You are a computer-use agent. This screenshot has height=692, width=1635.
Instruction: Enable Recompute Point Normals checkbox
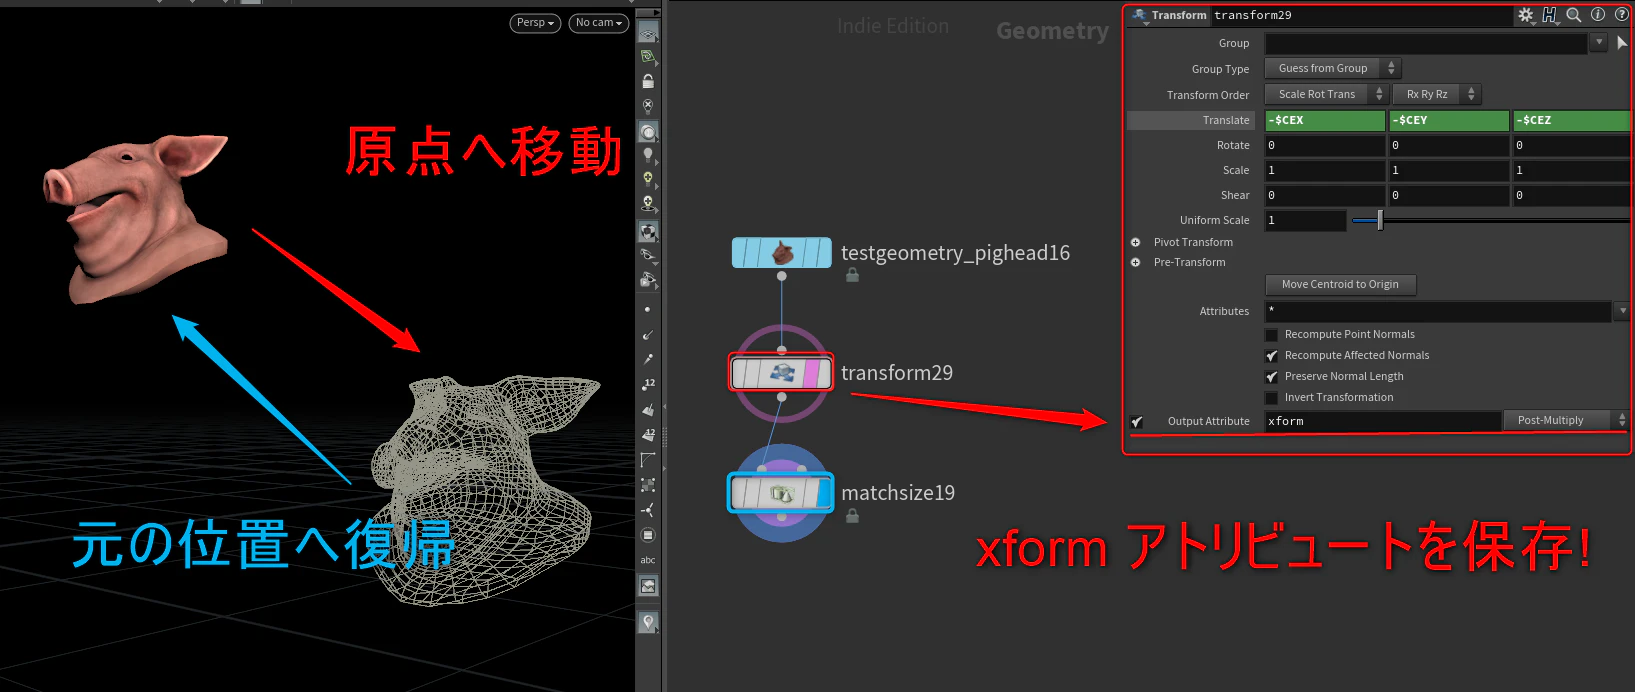[x=1272, y=335]
